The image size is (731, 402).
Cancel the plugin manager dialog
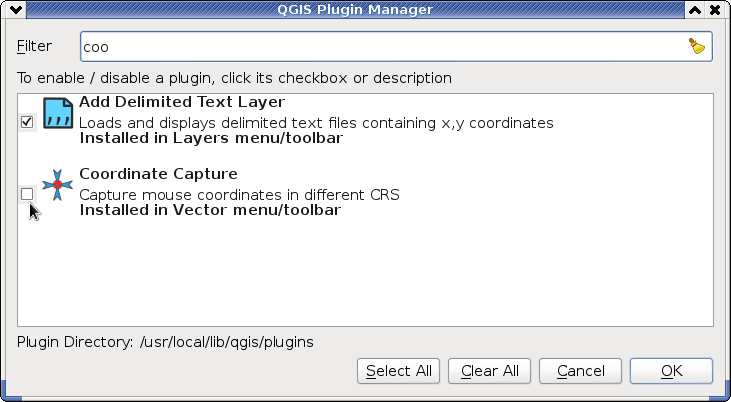coord(580,371)
